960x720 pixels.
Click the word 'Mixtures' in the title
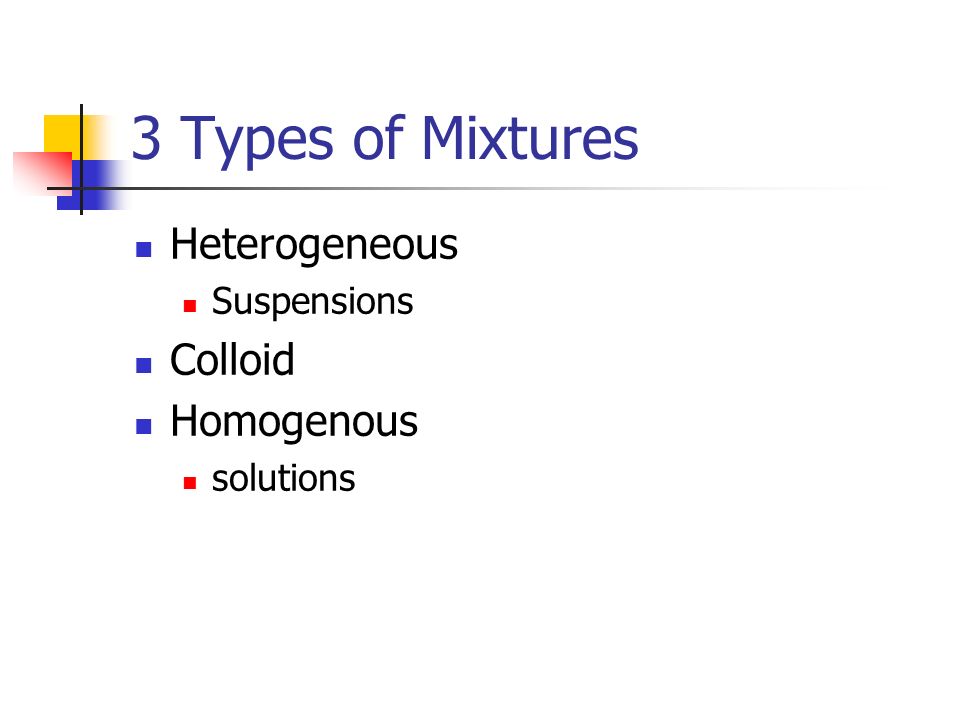[530, 139]
